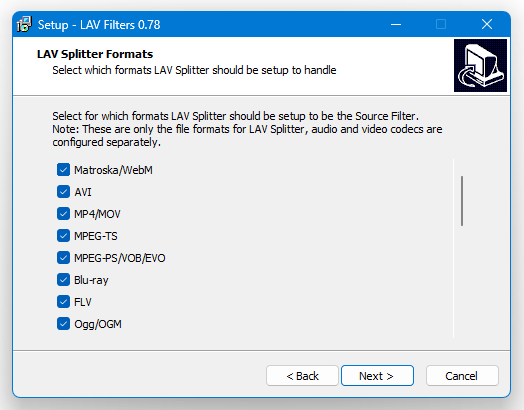This screenshot has width=524, height=410.
Task: Go to the next setup step
Action: click(x=377, y=376)
